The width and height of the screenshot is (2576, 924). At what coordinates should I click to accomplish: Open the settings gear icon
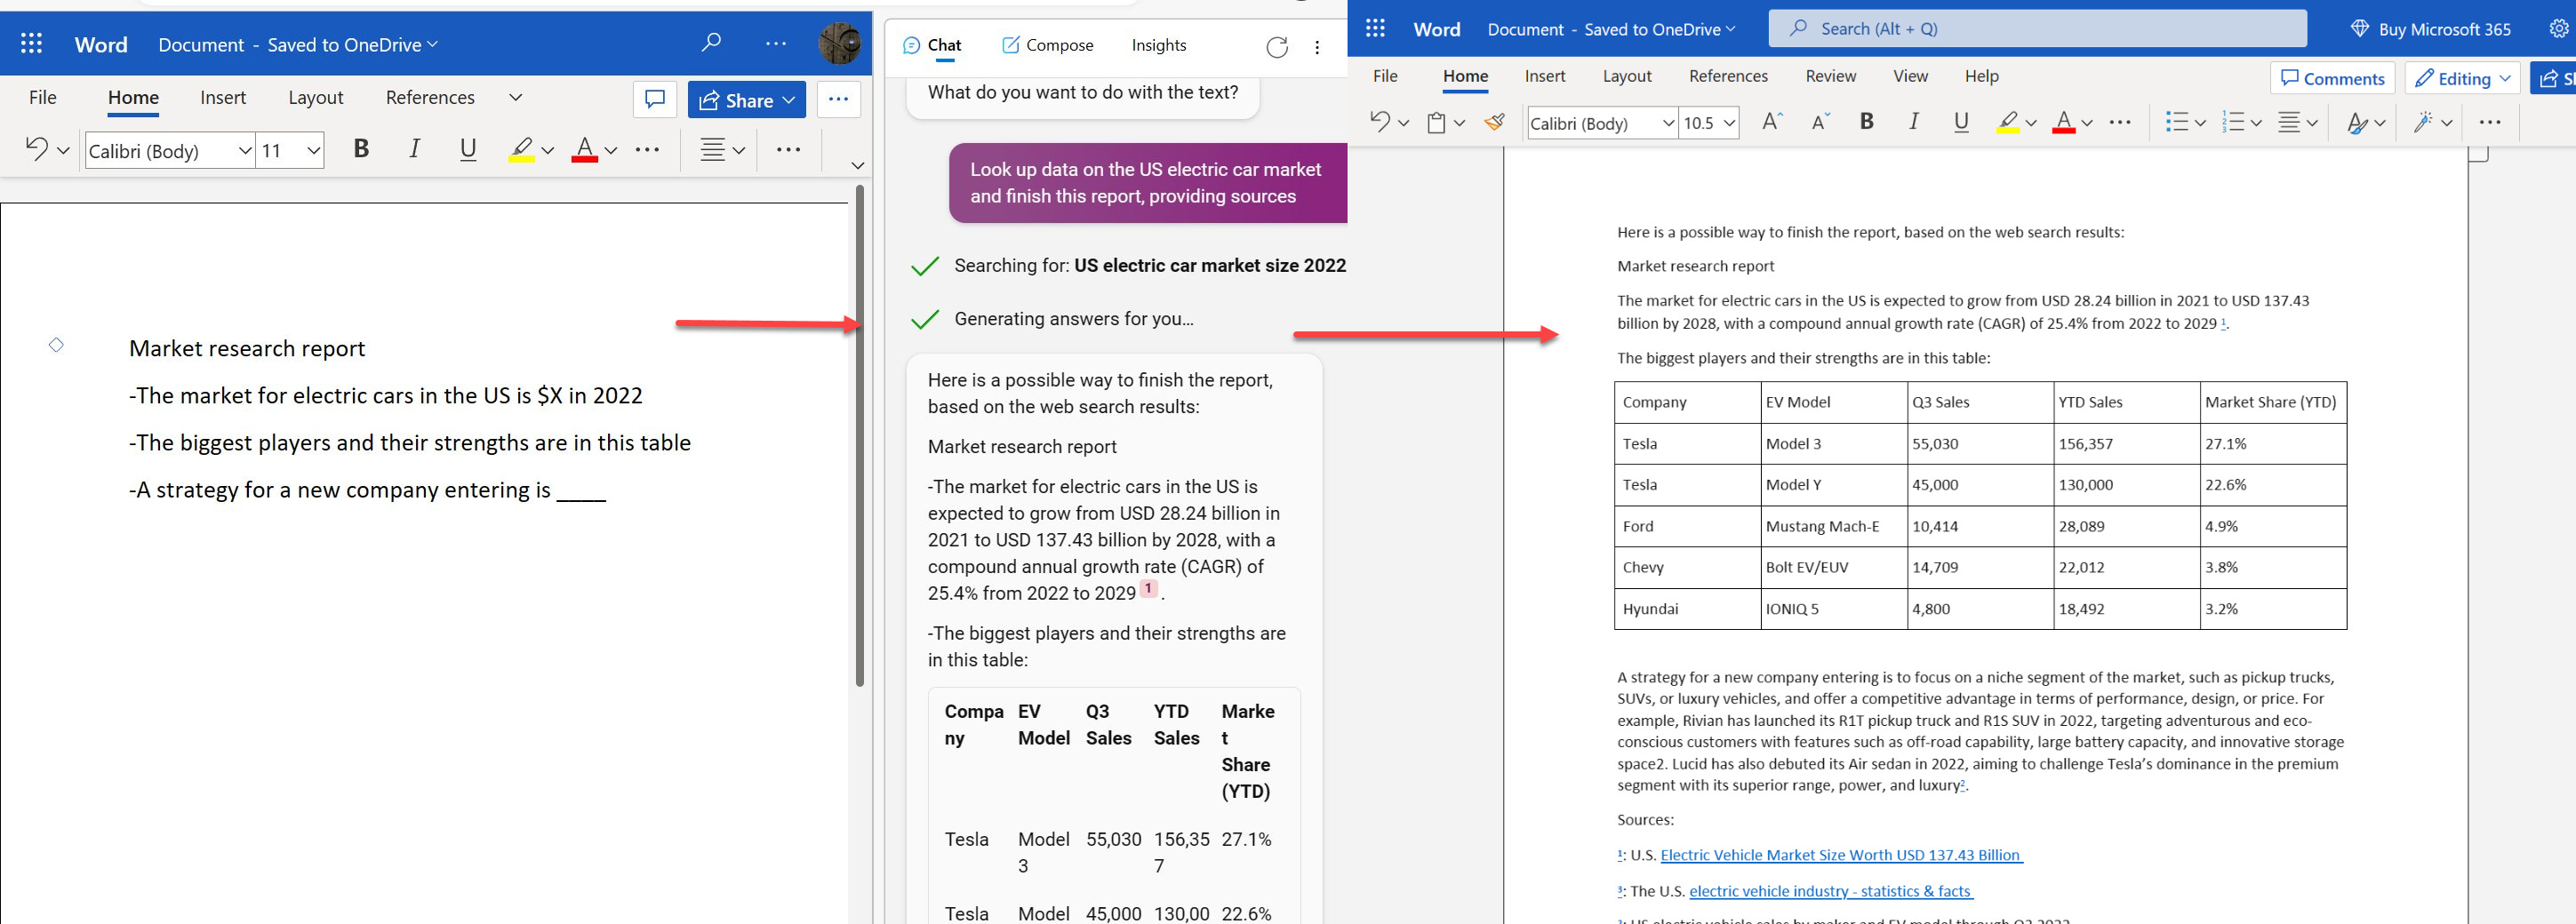click(2558, 29)
